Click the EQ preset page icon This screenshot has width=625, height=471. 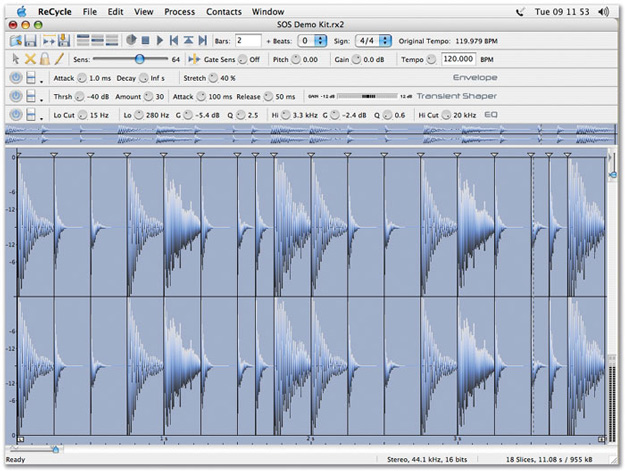tap(31, 115)
